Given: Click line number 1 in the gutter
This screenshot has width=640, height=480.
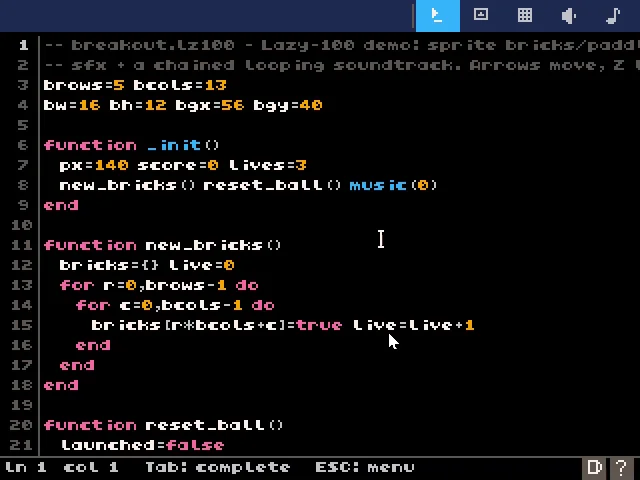Looking at the screenshot, I should click(x=24, y=45).
